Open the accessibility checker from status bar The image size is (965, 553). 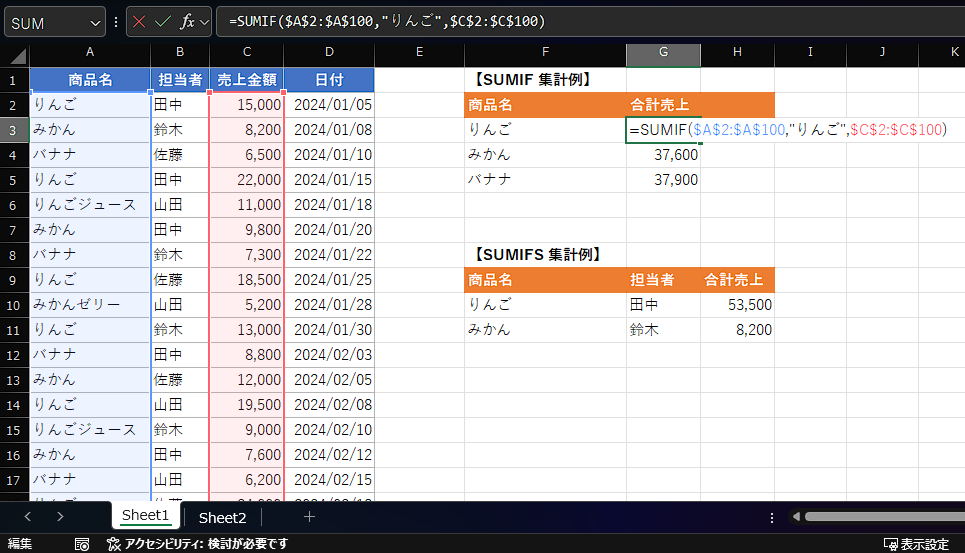coord(198,544)
